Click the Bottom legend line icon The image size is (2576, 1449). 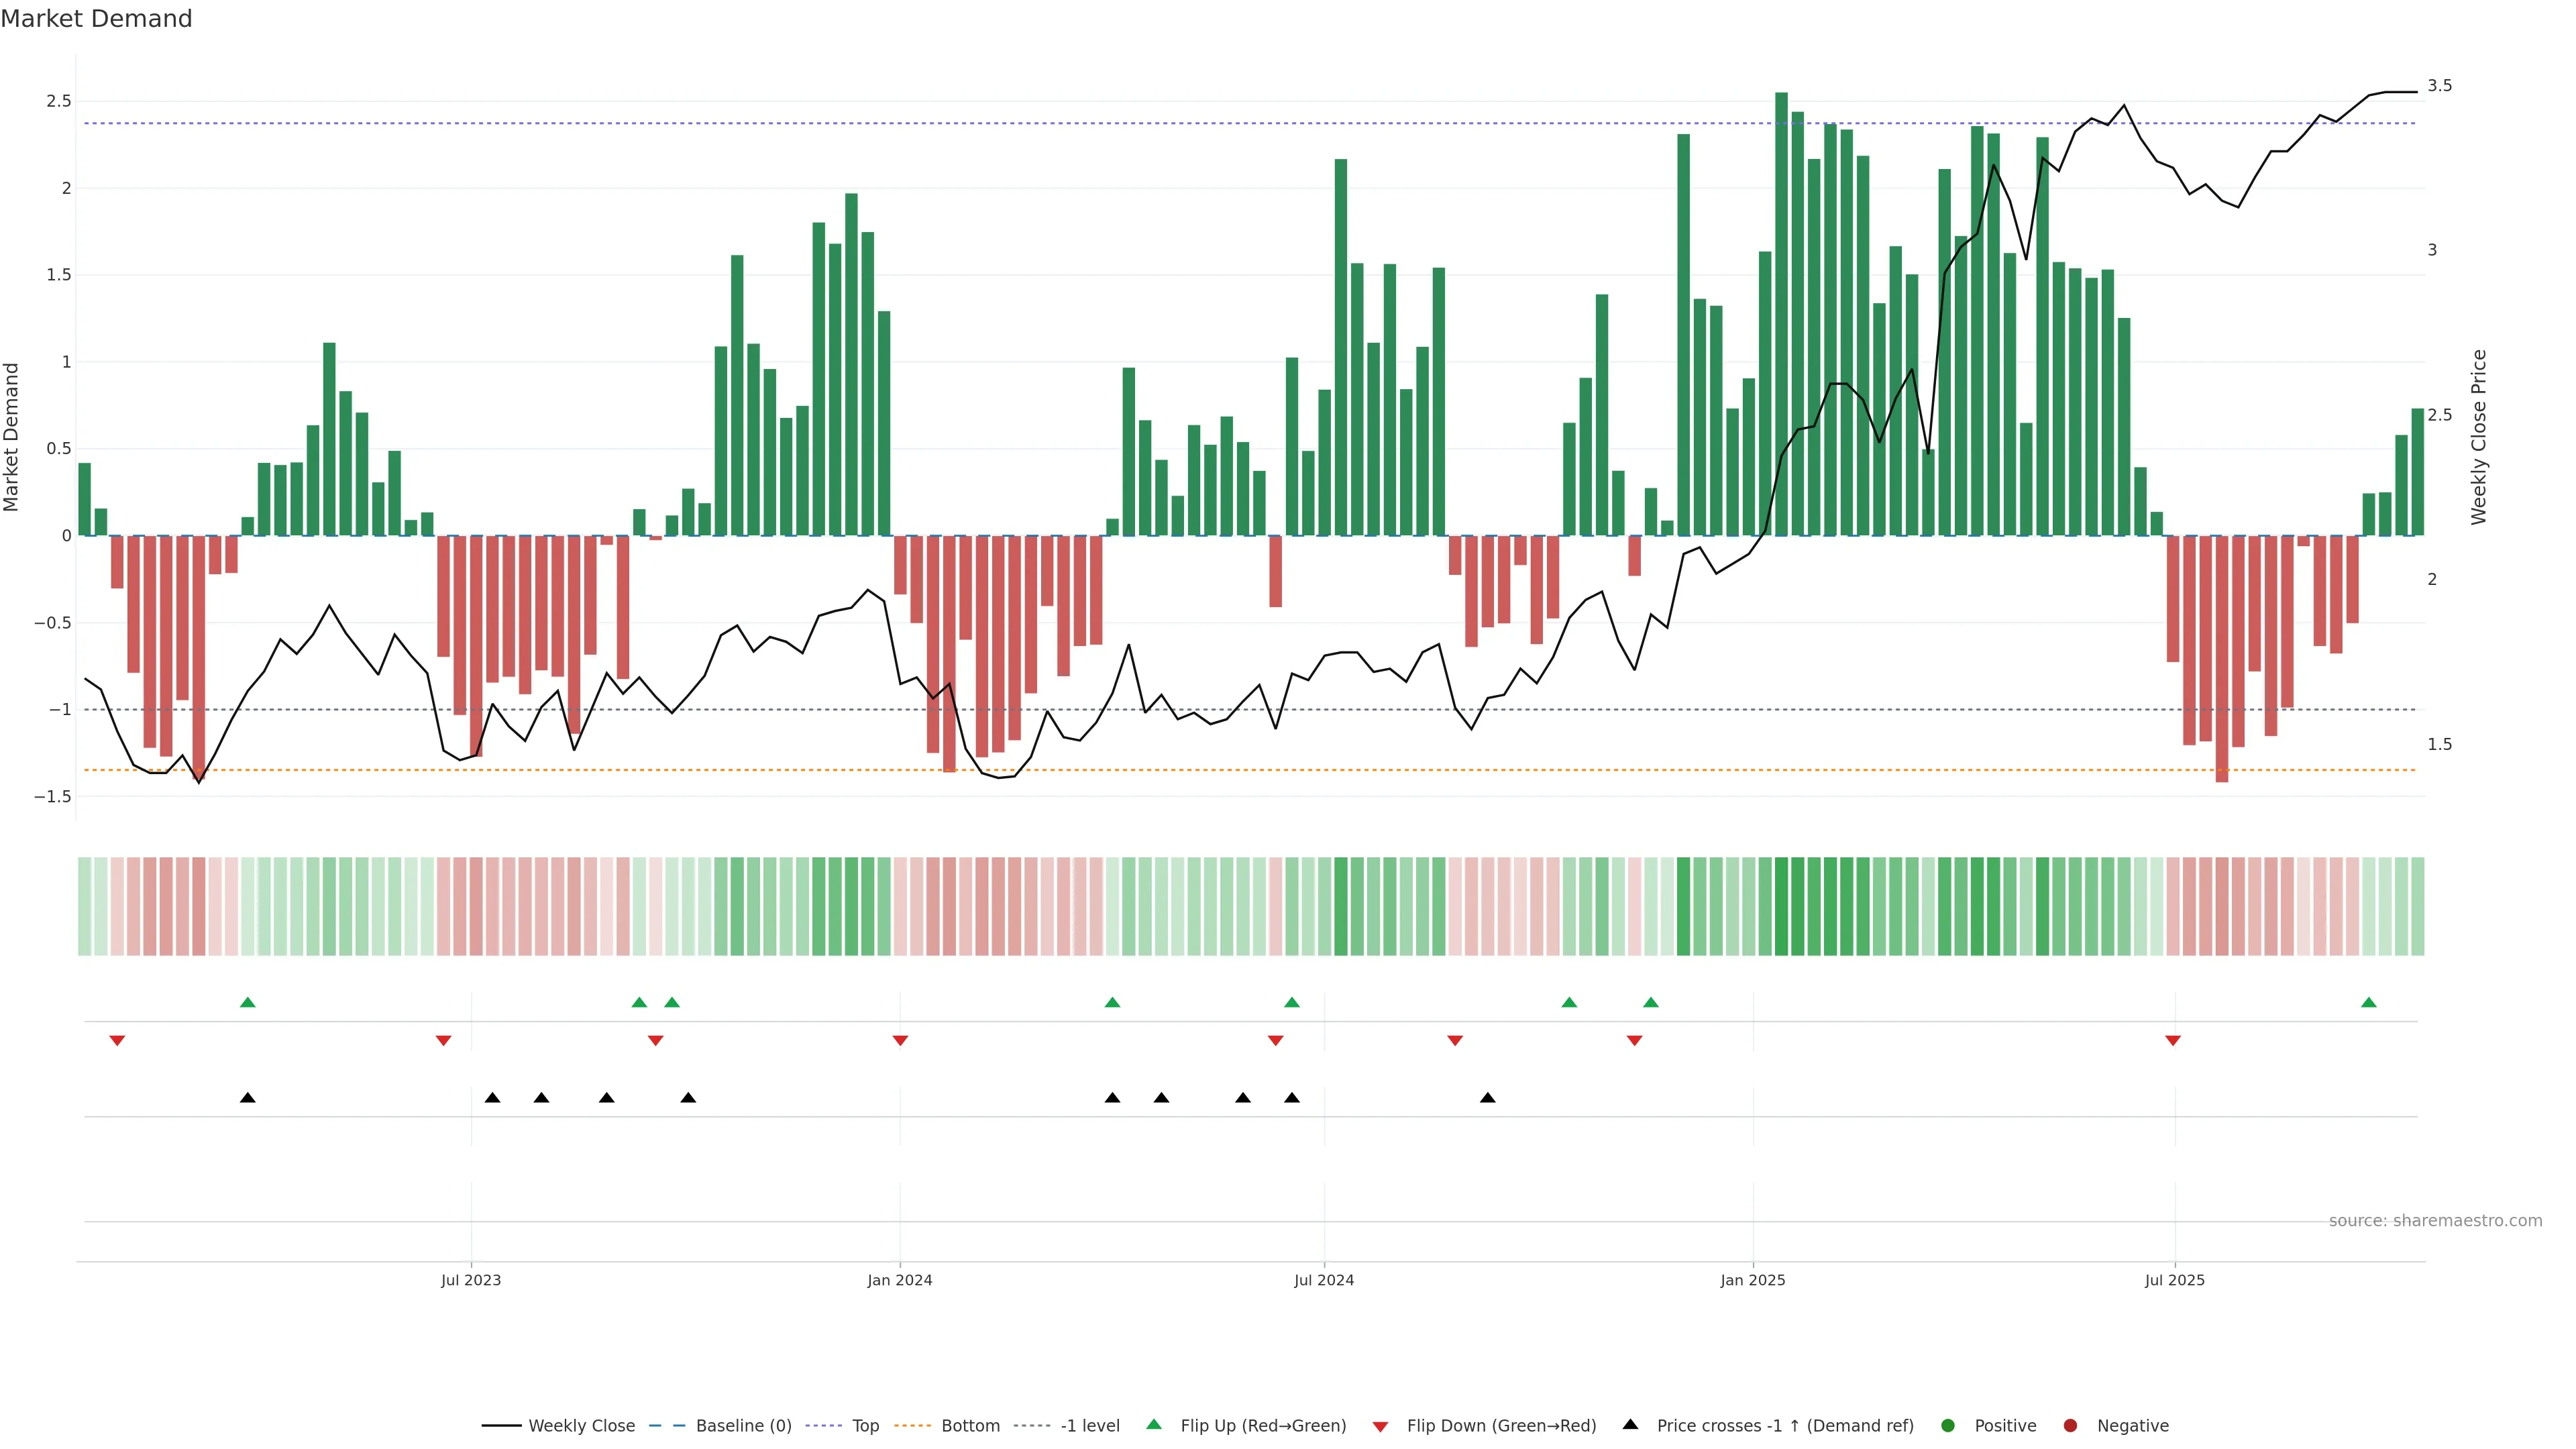coord(912,1426)
